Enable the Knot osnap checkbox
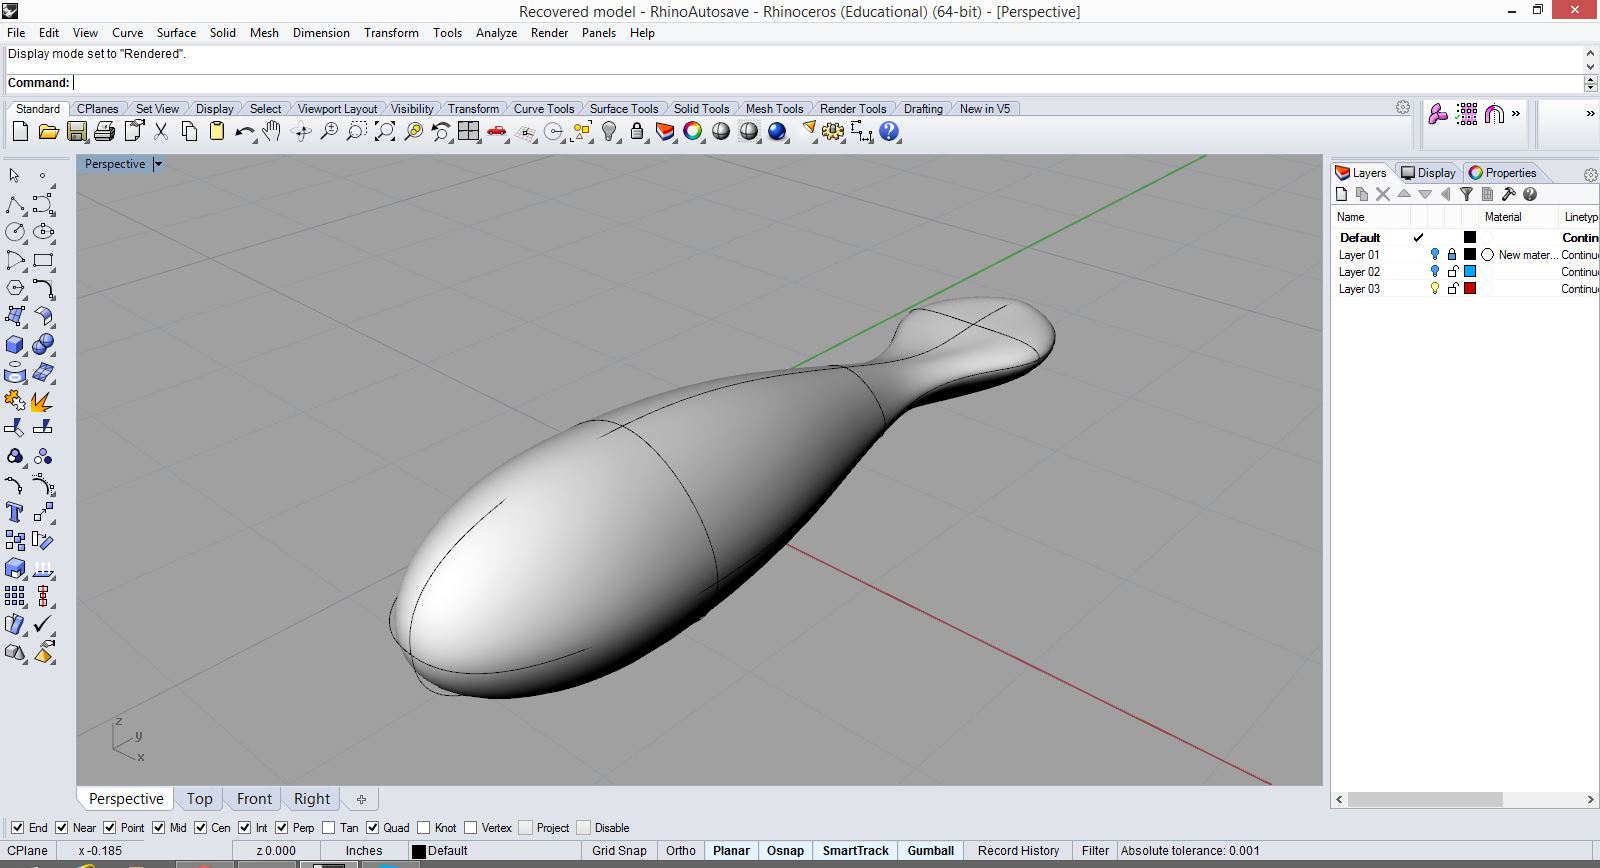 tap(424, 827)
